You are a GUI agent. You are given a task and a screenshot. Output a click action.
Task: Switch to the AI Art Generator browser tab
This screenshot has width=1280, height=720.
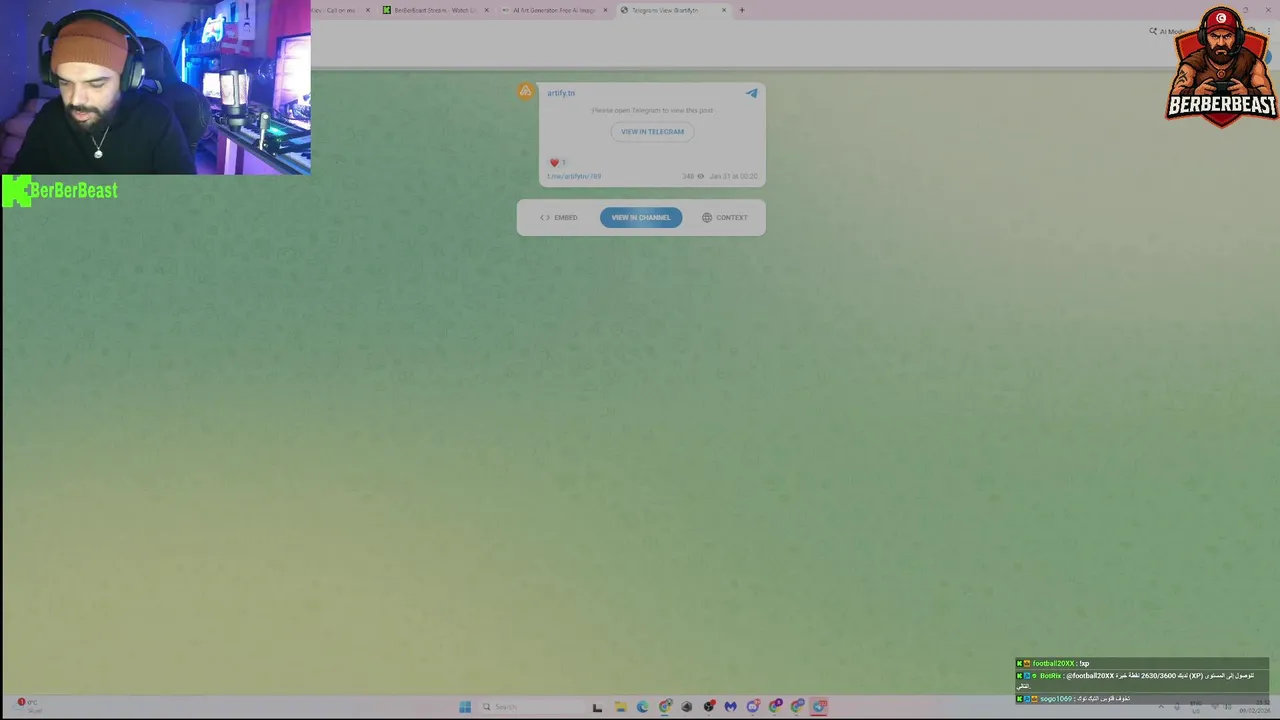553,10
